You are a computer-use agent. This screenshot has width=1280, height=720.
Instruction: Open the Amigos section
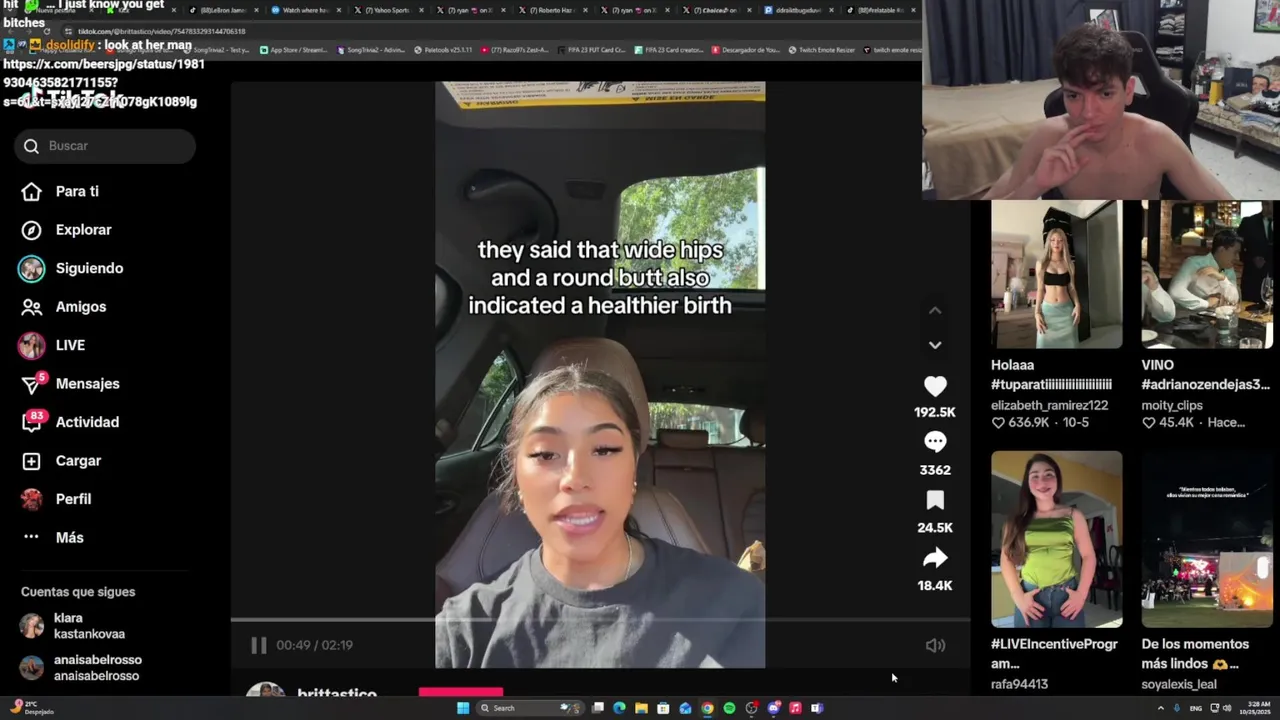click(x=64, y=307)
